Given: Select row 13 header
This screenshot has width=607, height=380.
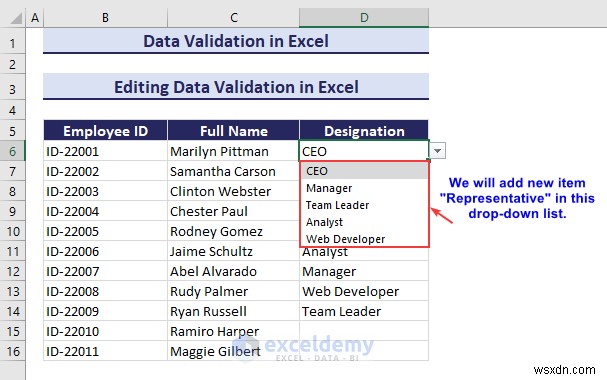Looking at the screenshot, I should [12, 291].
